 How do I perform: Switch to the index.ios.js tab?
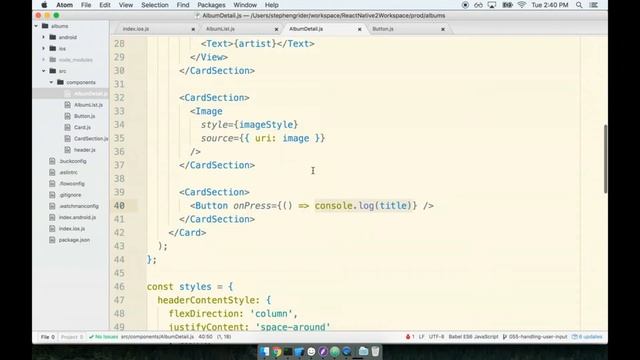(136, 29)
